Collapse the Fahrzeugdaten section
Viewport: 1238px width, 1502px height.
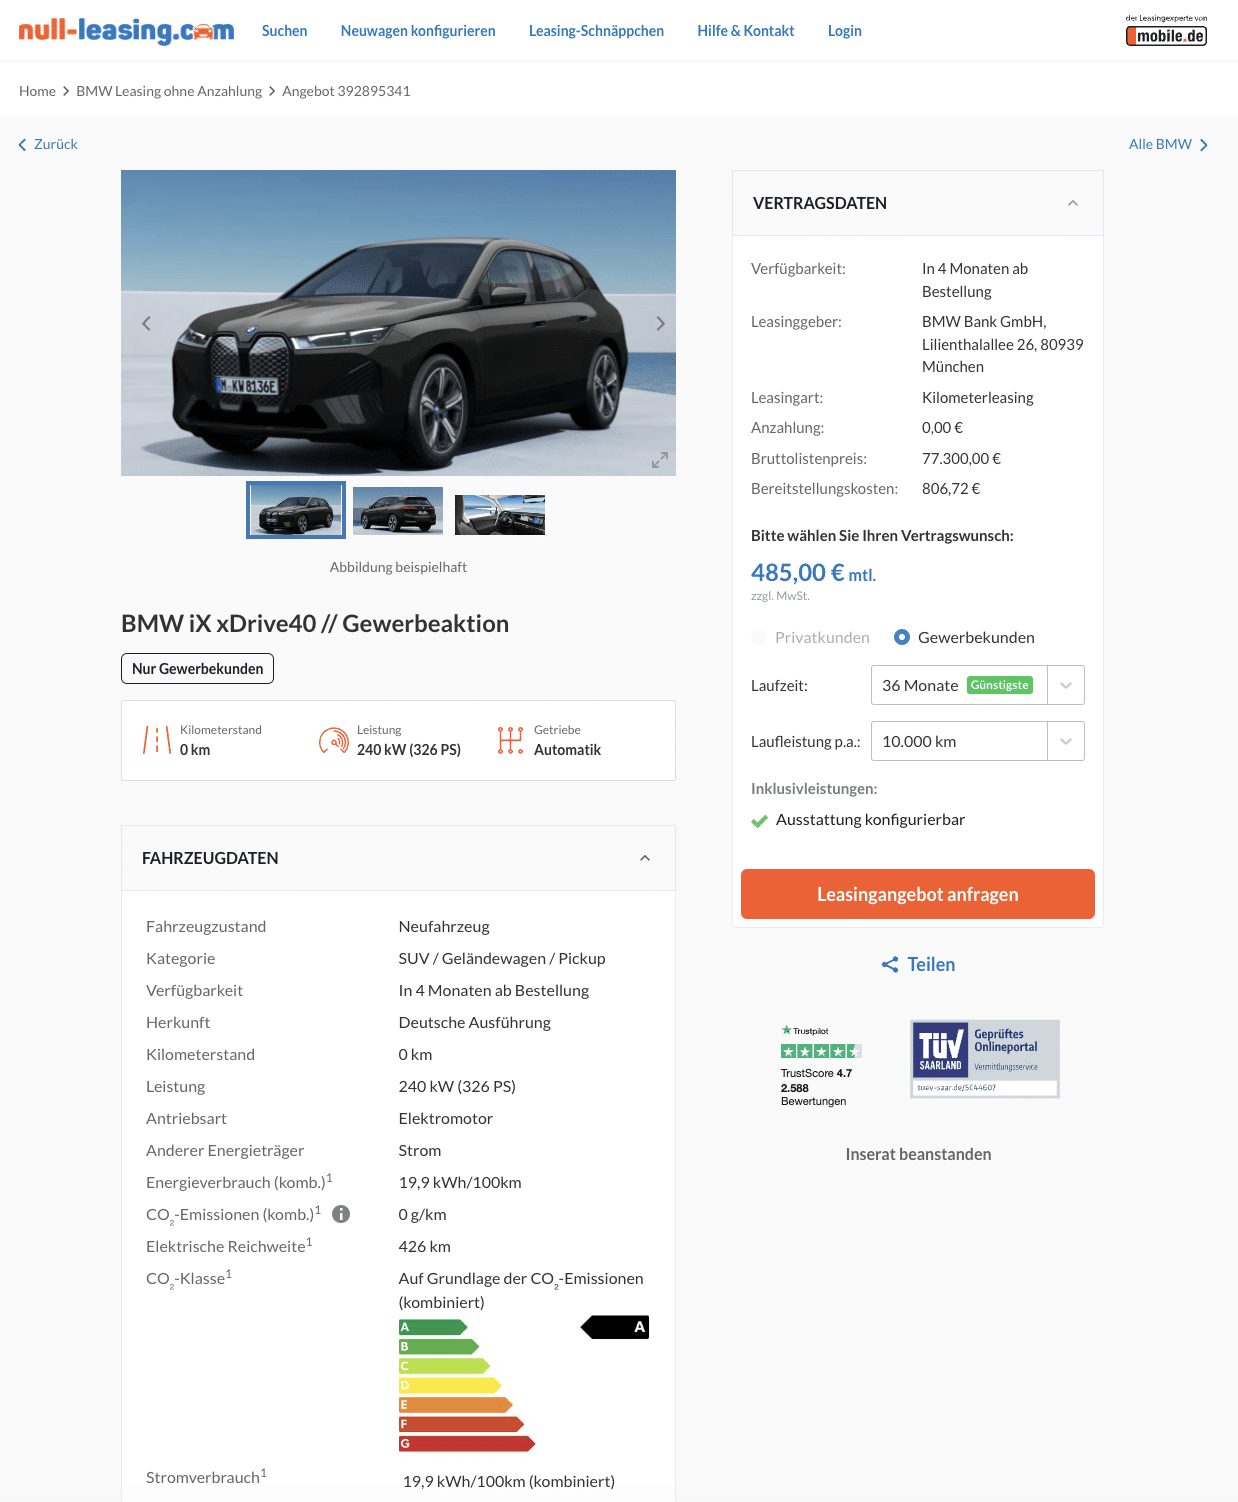point(645,858)
